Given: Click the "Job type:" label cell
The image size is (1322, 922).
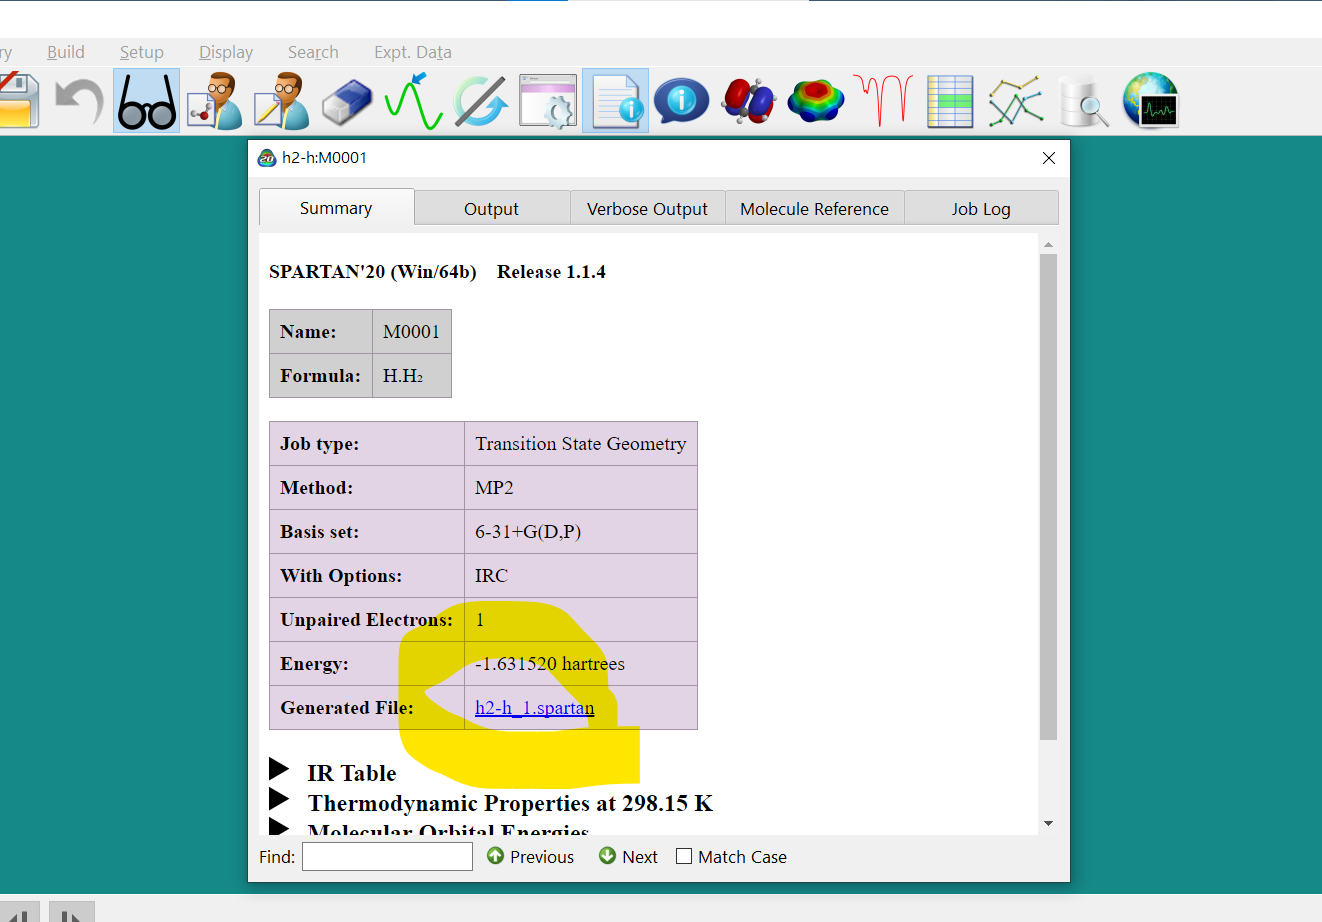Looking at the screenshot, I should [367, 444].
